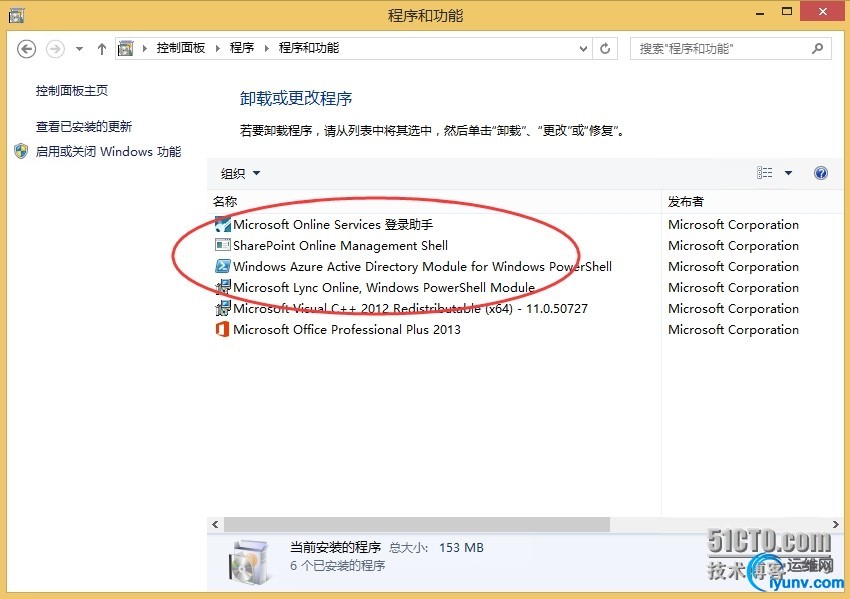Click the magnifier search icon

coord(817,49)
